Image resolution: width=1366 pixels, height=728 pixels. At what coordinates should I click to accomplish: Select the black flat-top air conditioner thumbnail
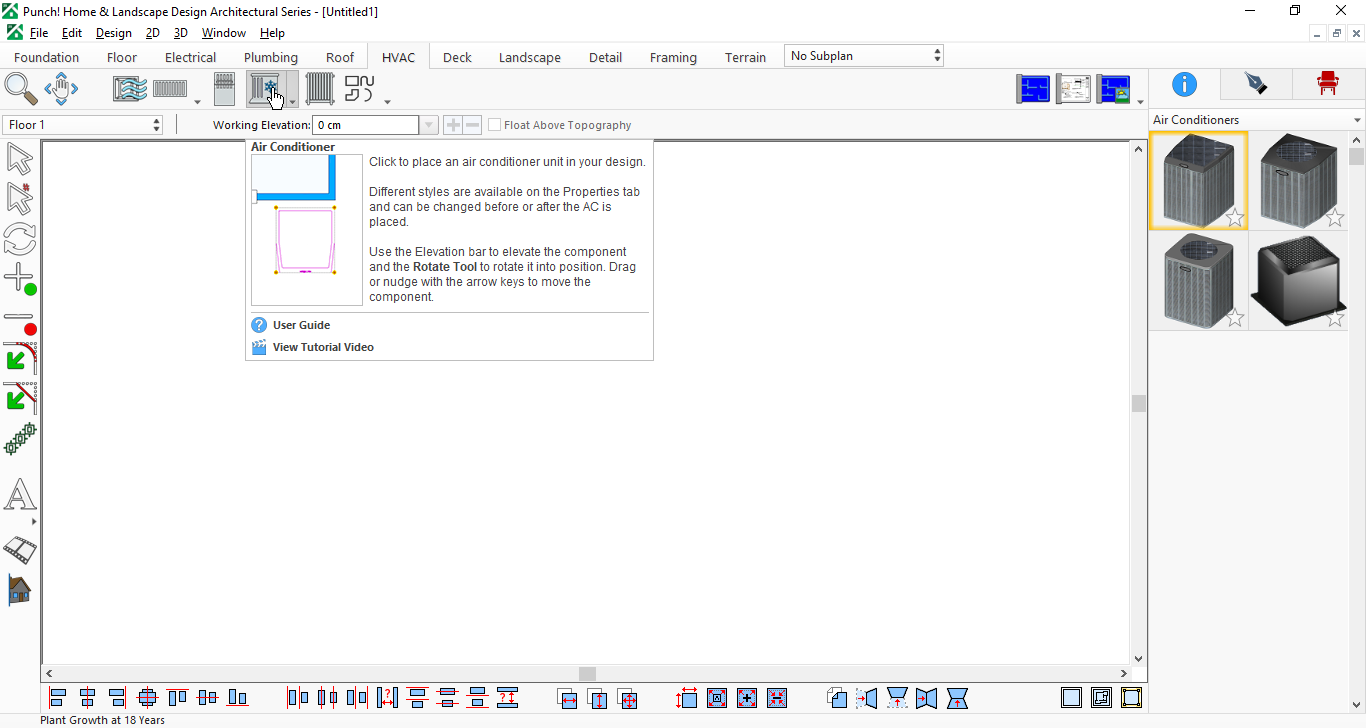[1298, 281]
